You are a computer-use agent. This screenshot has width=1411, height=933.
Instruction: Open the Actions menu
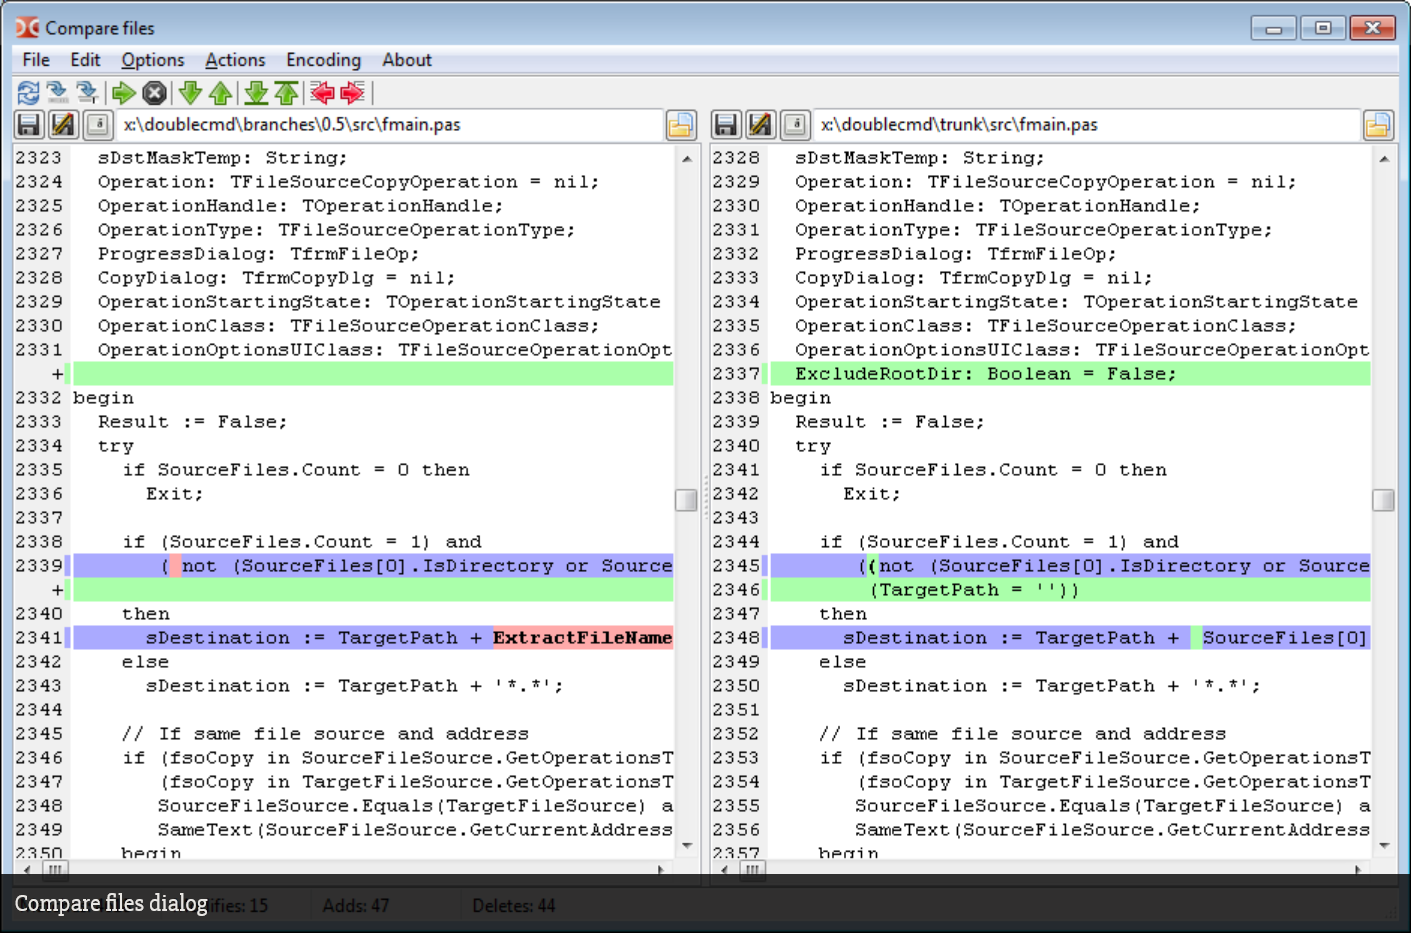(235, 60)
